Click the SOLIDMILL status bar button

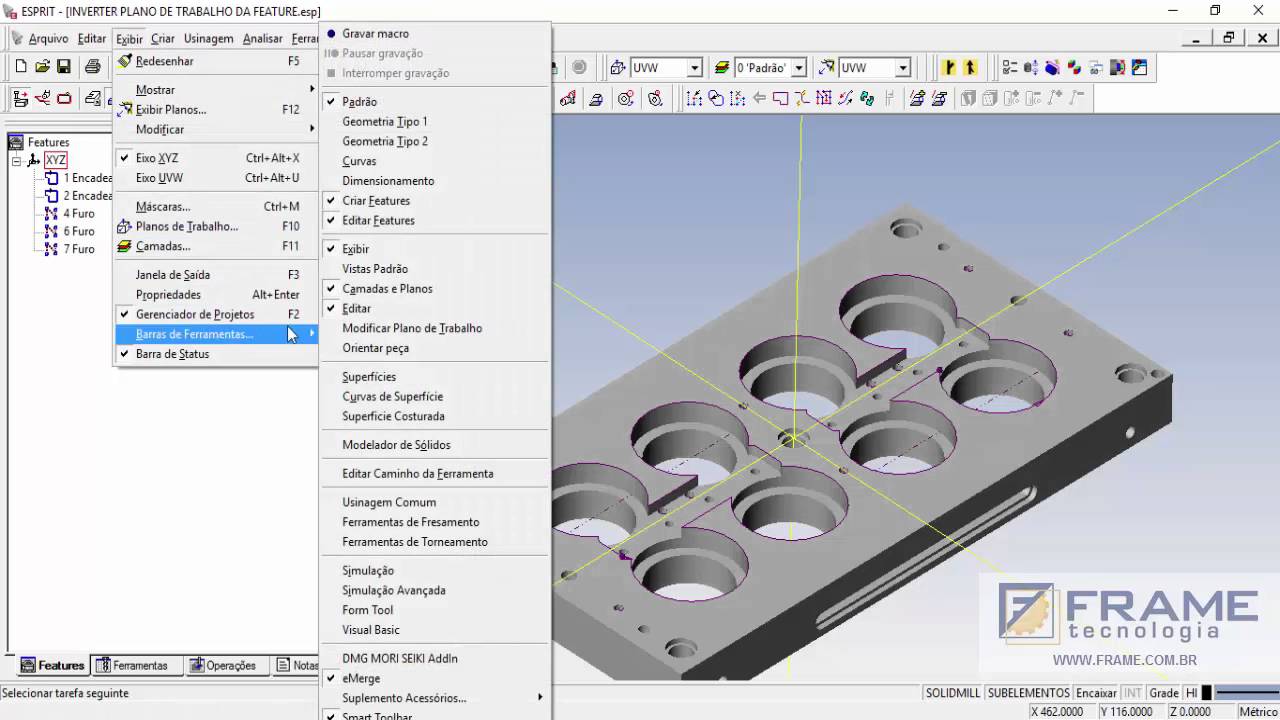[953, 693]
